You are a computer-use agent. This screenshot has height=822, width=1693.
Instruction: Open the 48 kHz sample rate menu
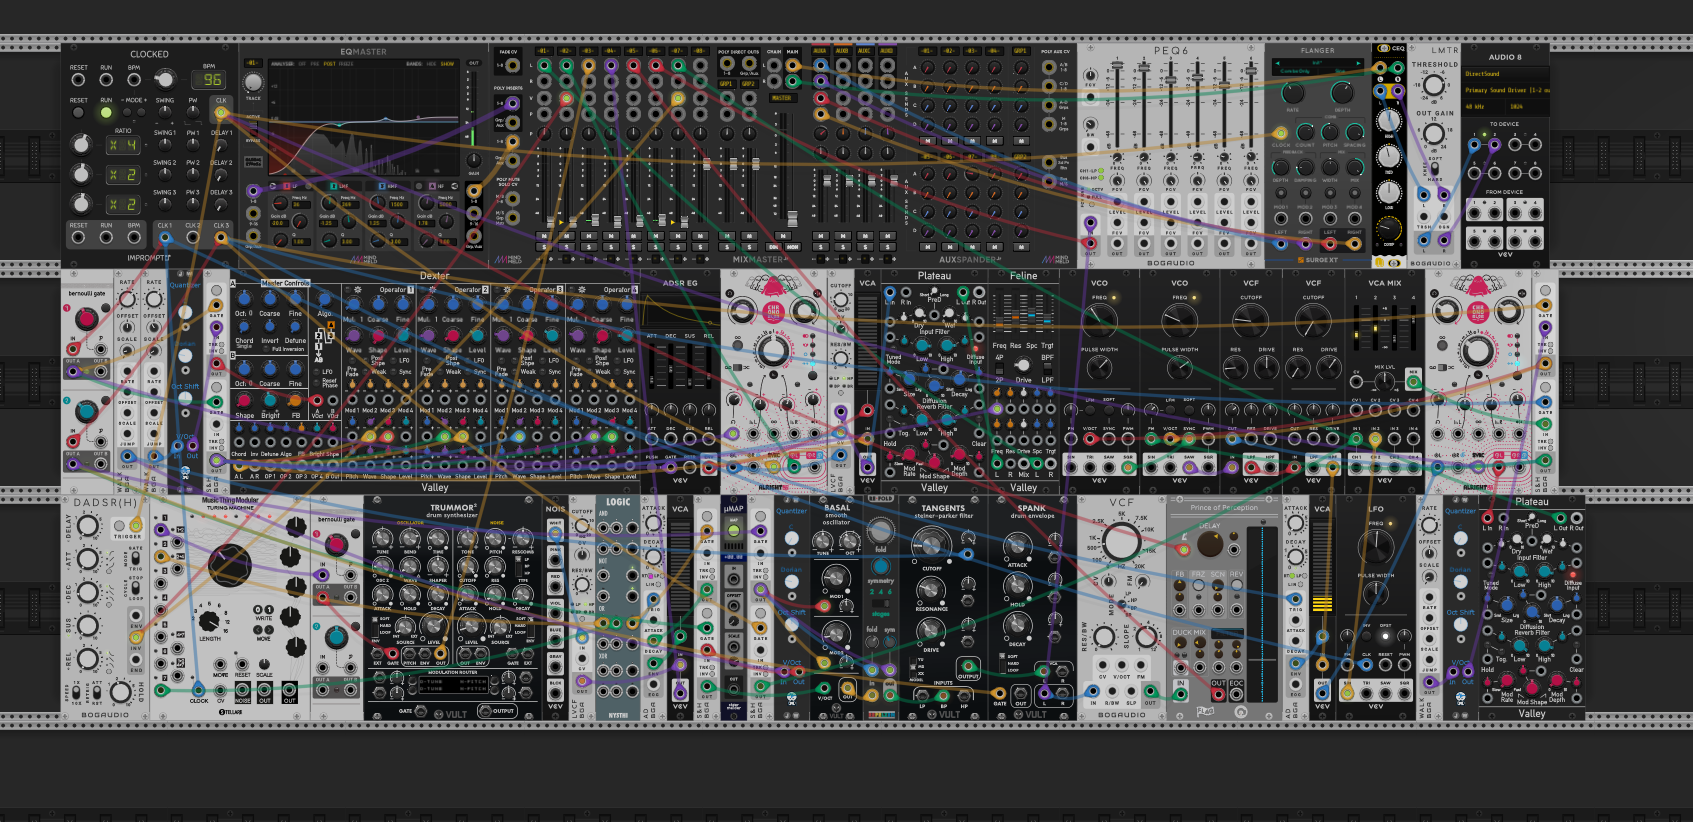tap(1482, 106)
